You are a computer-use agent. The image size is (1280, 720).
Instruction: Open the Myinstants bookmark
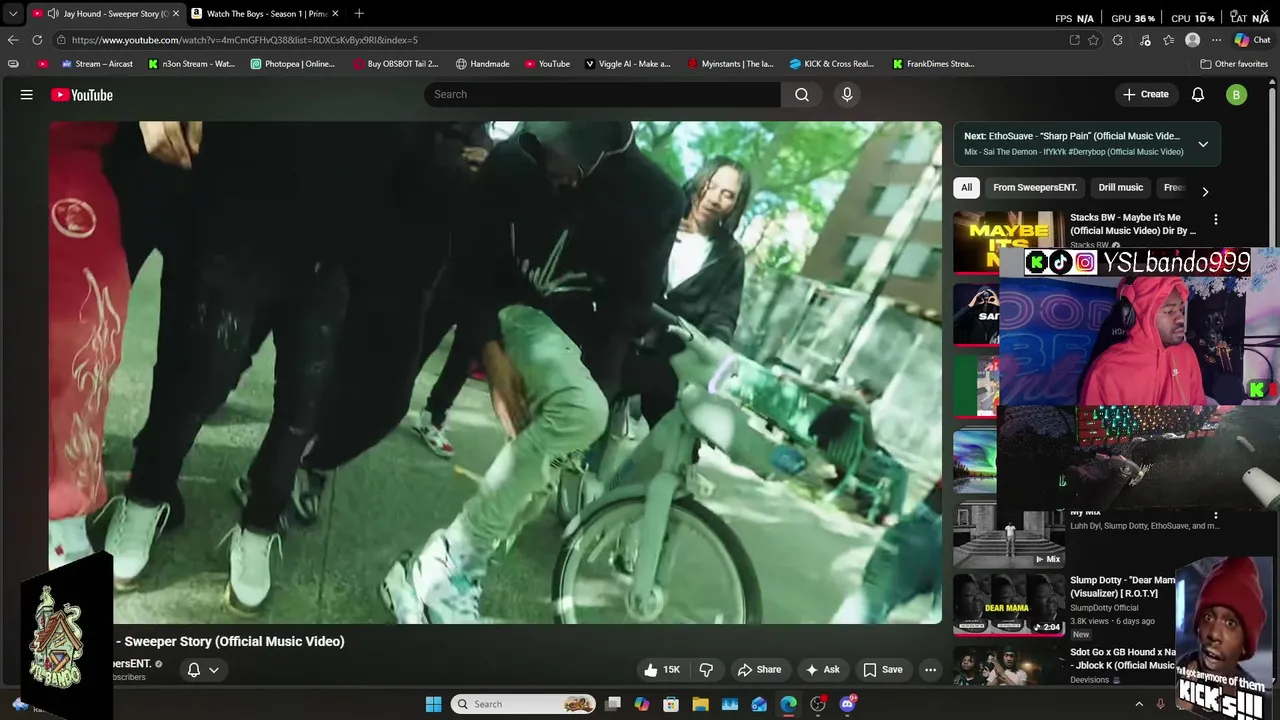[x=730, y=64]
